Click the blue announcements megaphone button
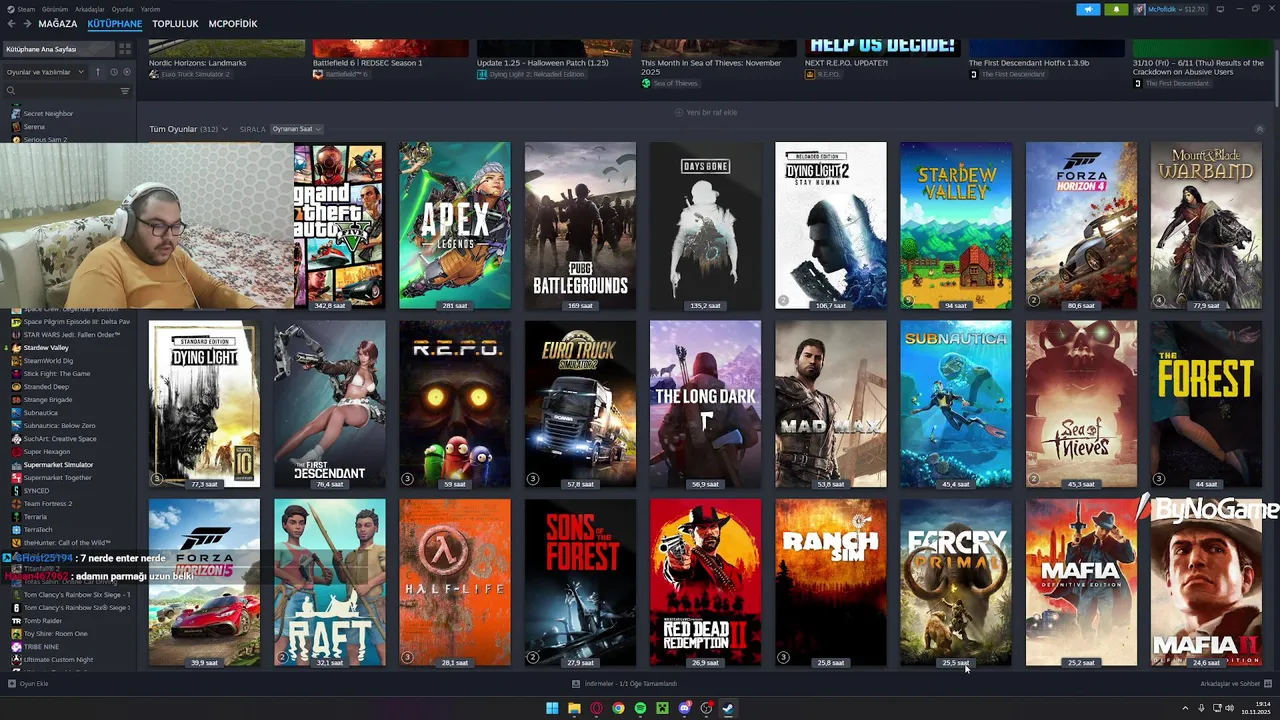The image size is (1280, 720). [x=1088, y=9]
